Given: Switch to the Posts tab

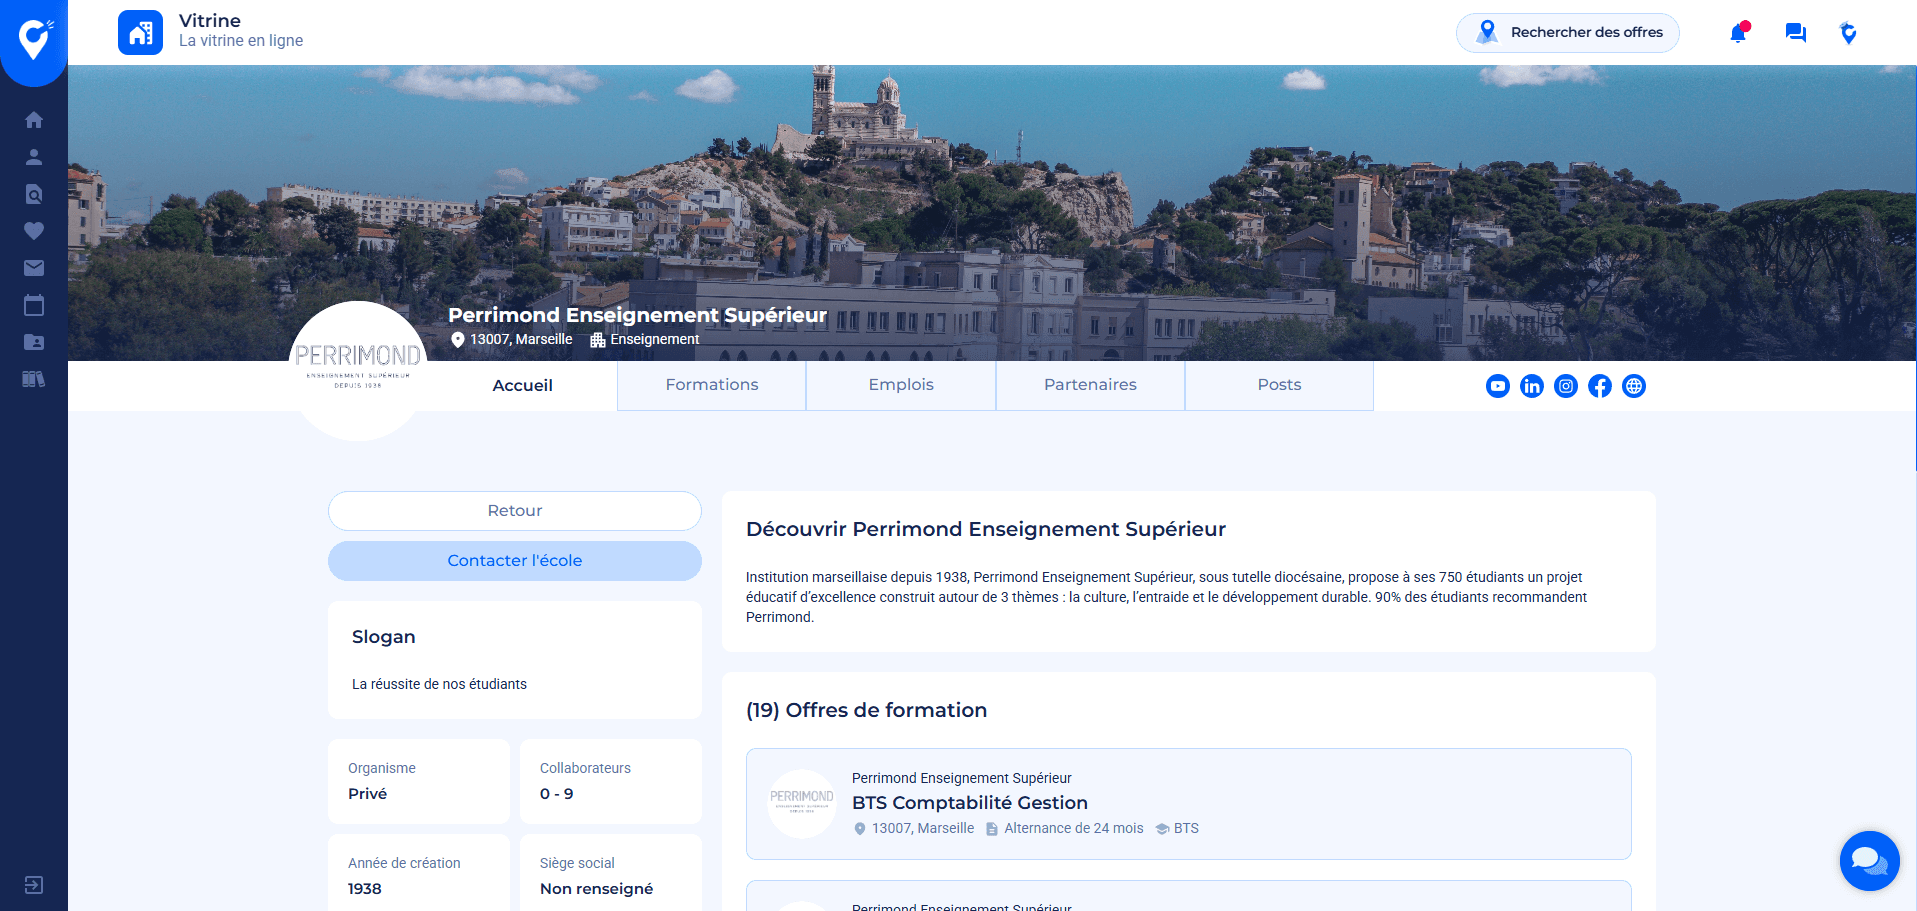Looking at the screenshot, I should 1279,385.
